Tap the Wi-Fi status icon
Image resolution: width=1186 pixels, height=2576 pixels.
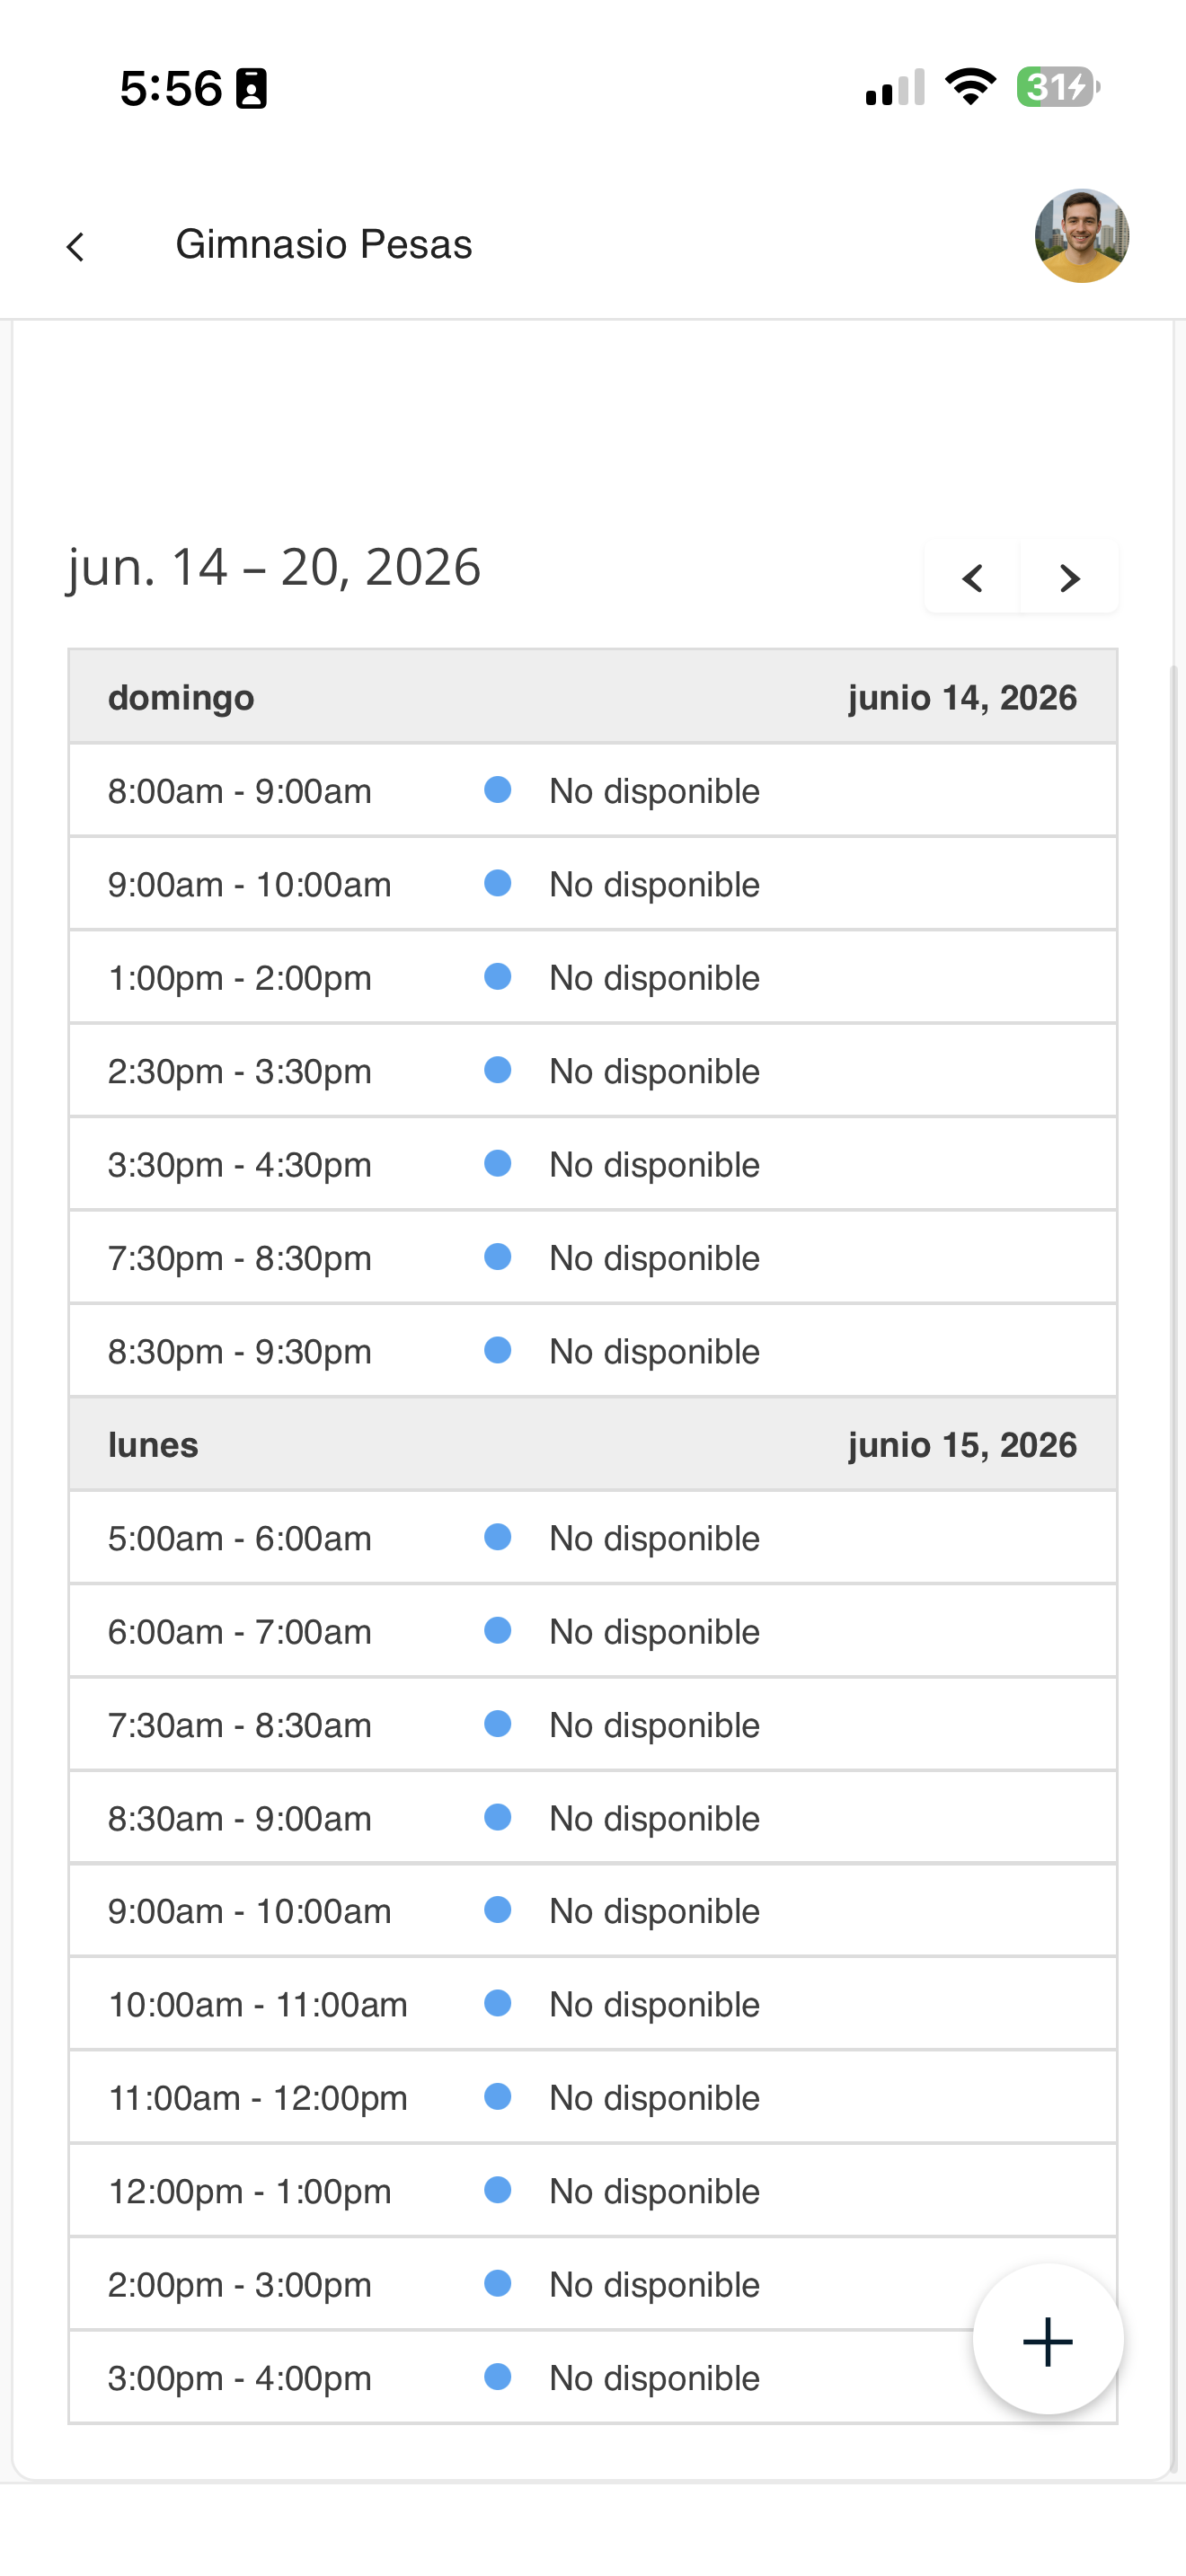click(970, 87)
